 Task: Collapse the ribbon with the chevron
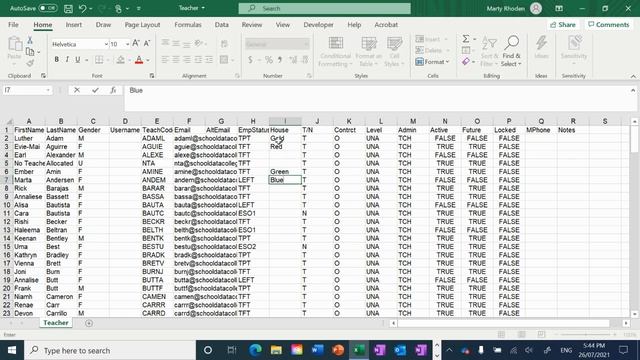coord(633,76)
